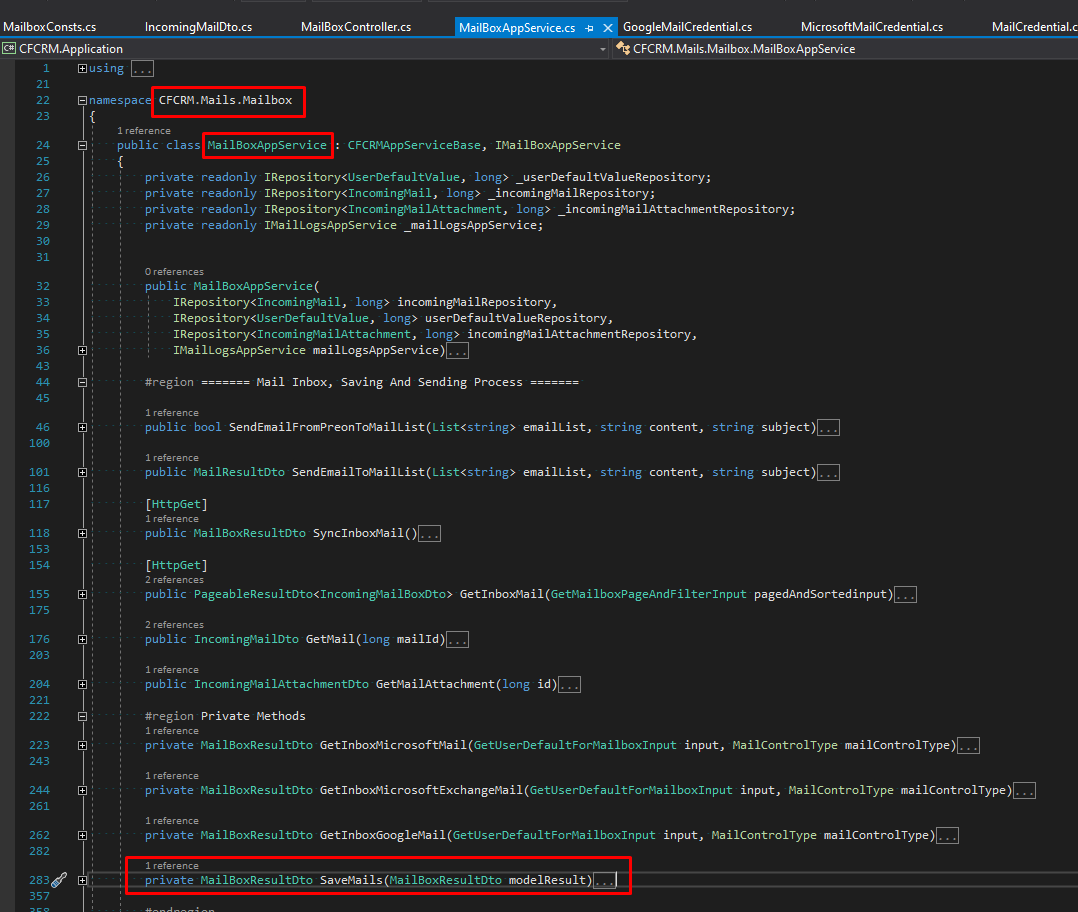
Task: Click the PageableResultDto return type
Action: [x=253, y=594]
